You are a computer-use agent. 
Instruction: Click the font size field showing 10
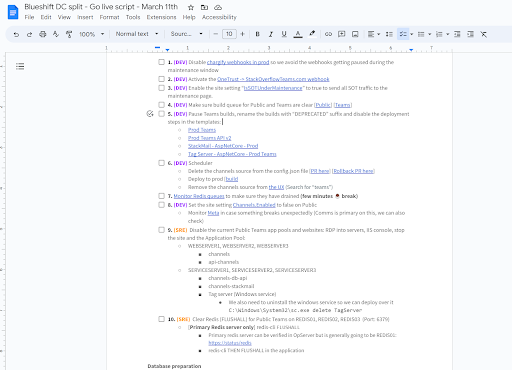click(229, 34)
